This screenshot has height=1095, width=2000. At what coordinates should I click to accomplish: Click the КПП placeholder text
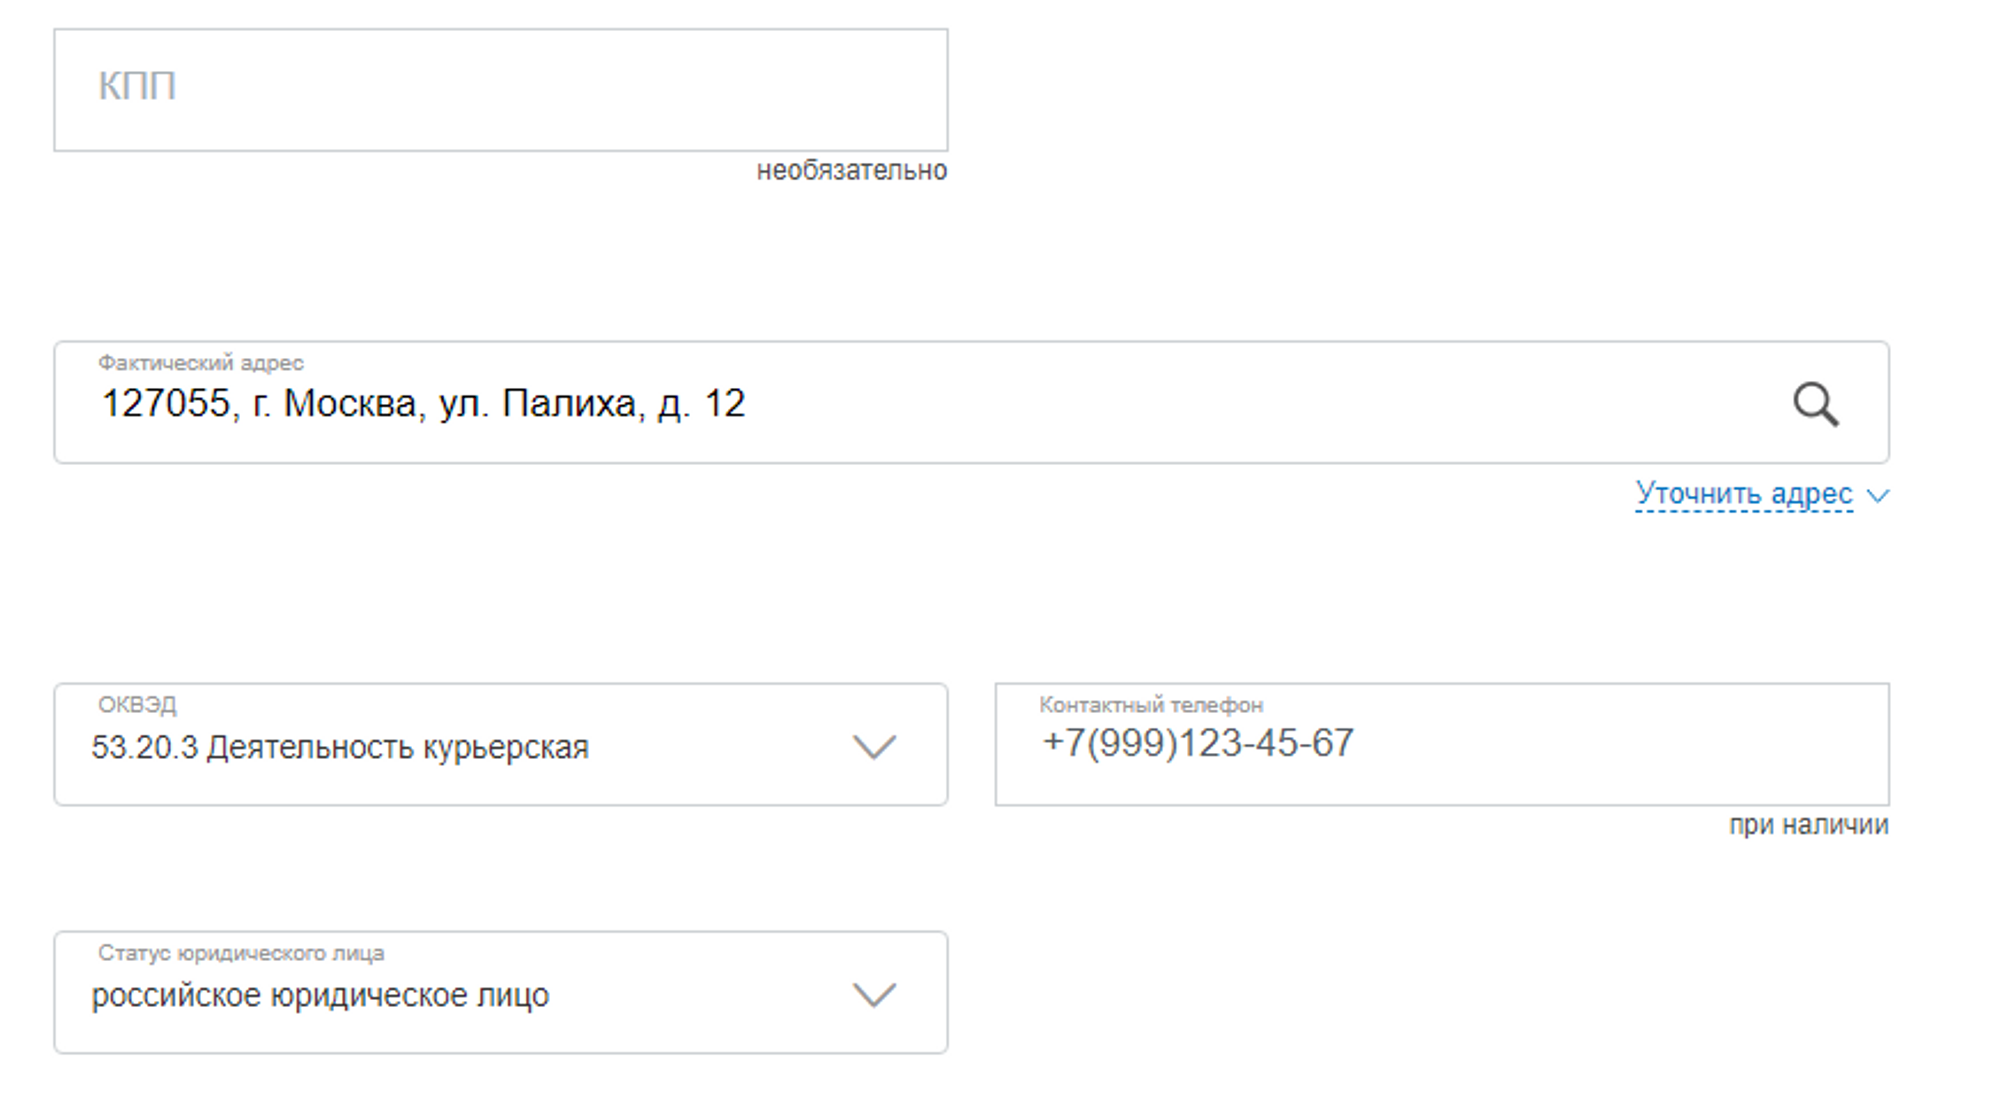137,86
